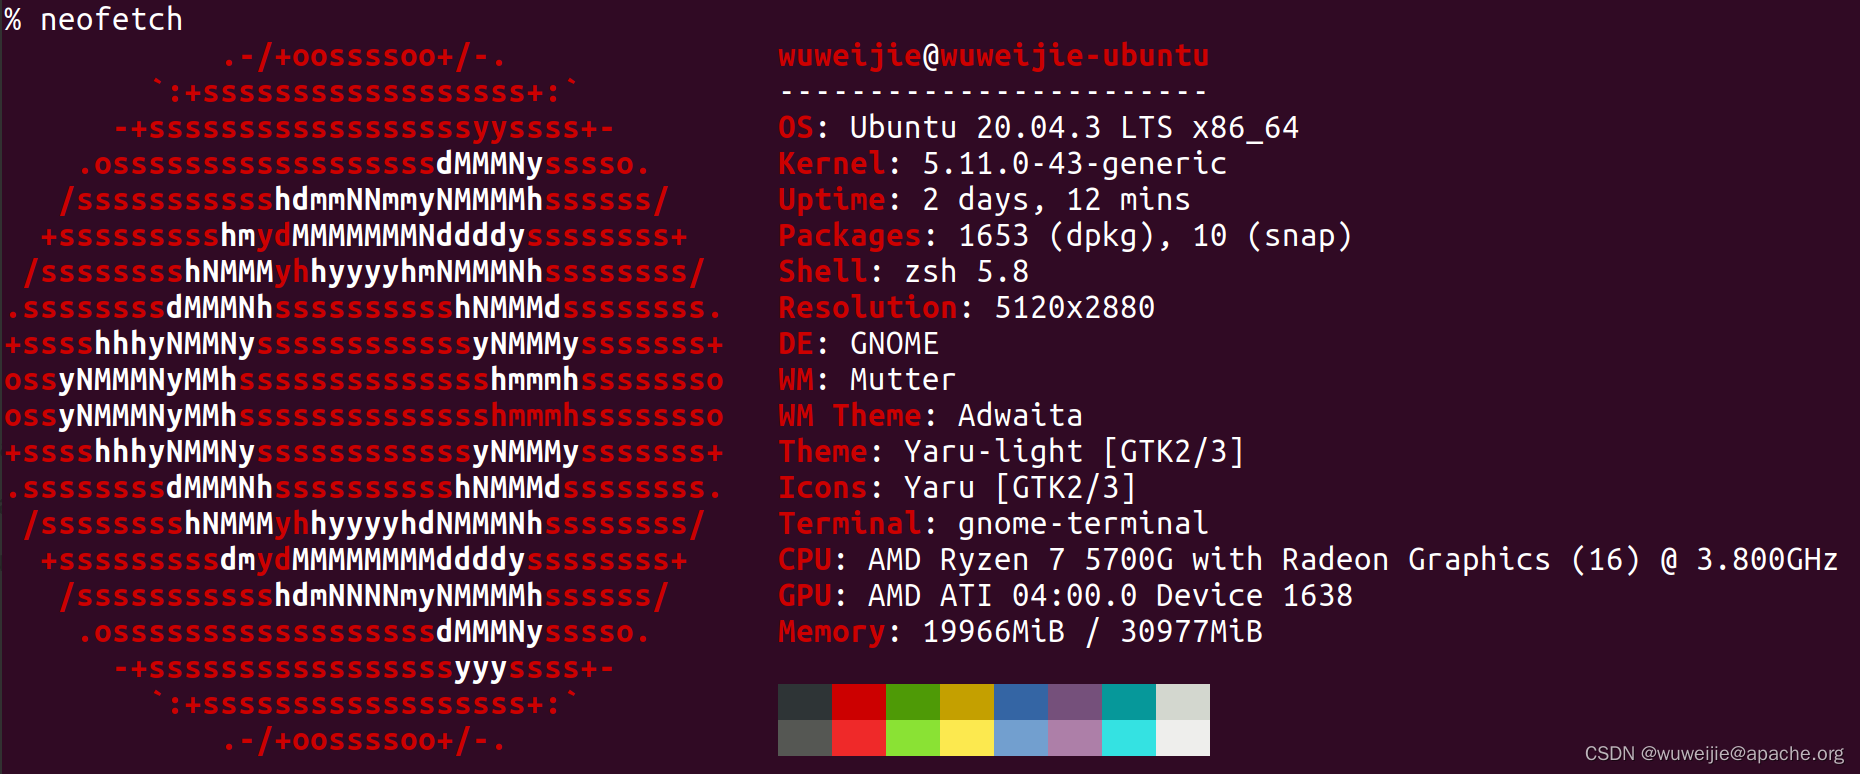Click the cyan color swatch
1860x774 pixels.
[x=1129, y=738]
